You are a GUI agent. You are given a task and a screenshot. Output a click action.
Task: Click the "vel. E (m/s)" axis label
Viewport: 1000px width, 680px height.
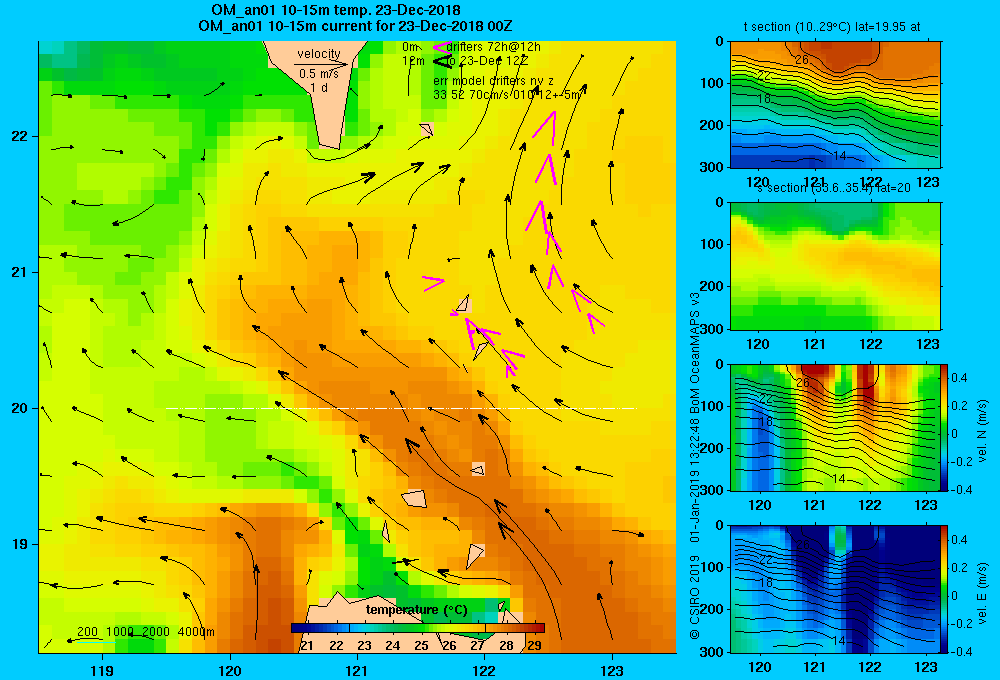coord(983,593)
